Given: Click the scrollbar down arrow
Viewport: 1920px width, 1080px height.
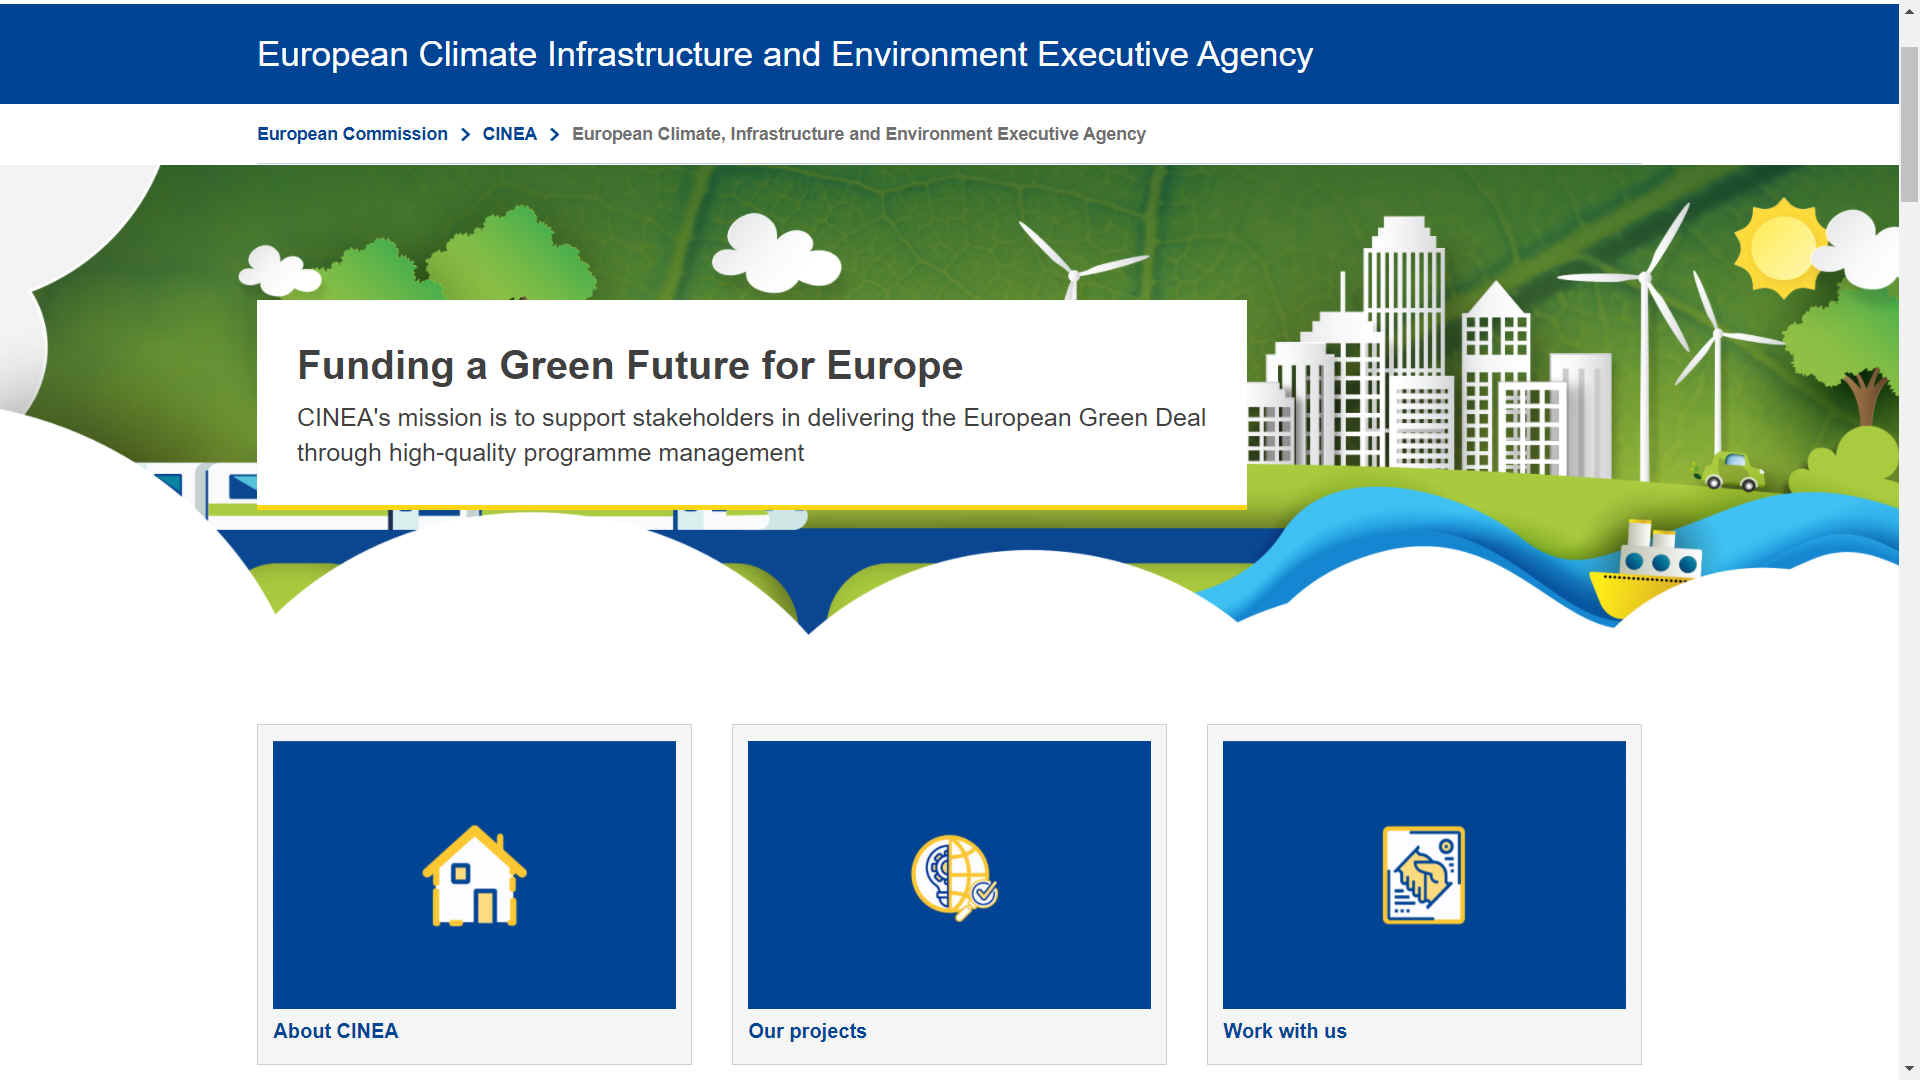Looking at the screenshot, I should pyautogui.click(x=1909, y=1069).
